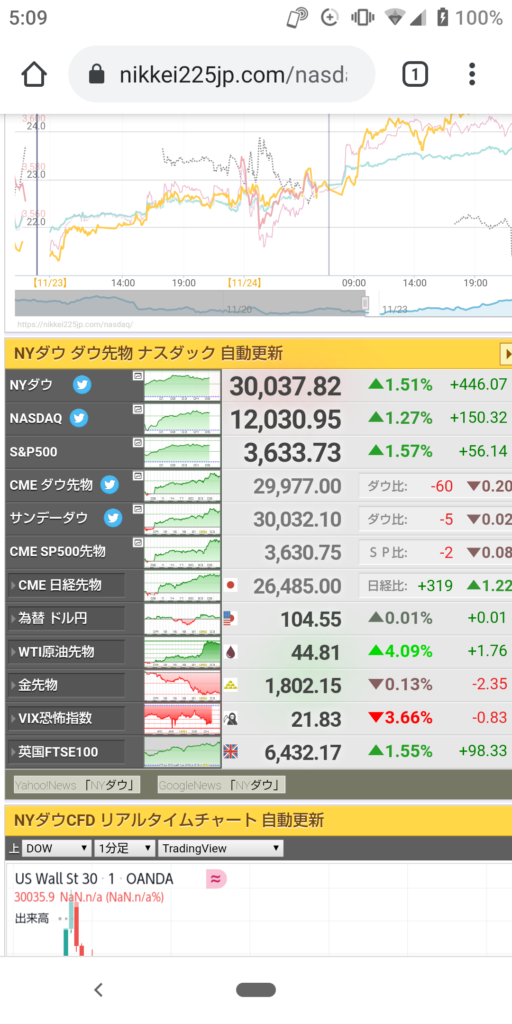This screenshot has width=512, height=1024.
Task: Expand the CME 日経先物 row
Action: point(66,585)
